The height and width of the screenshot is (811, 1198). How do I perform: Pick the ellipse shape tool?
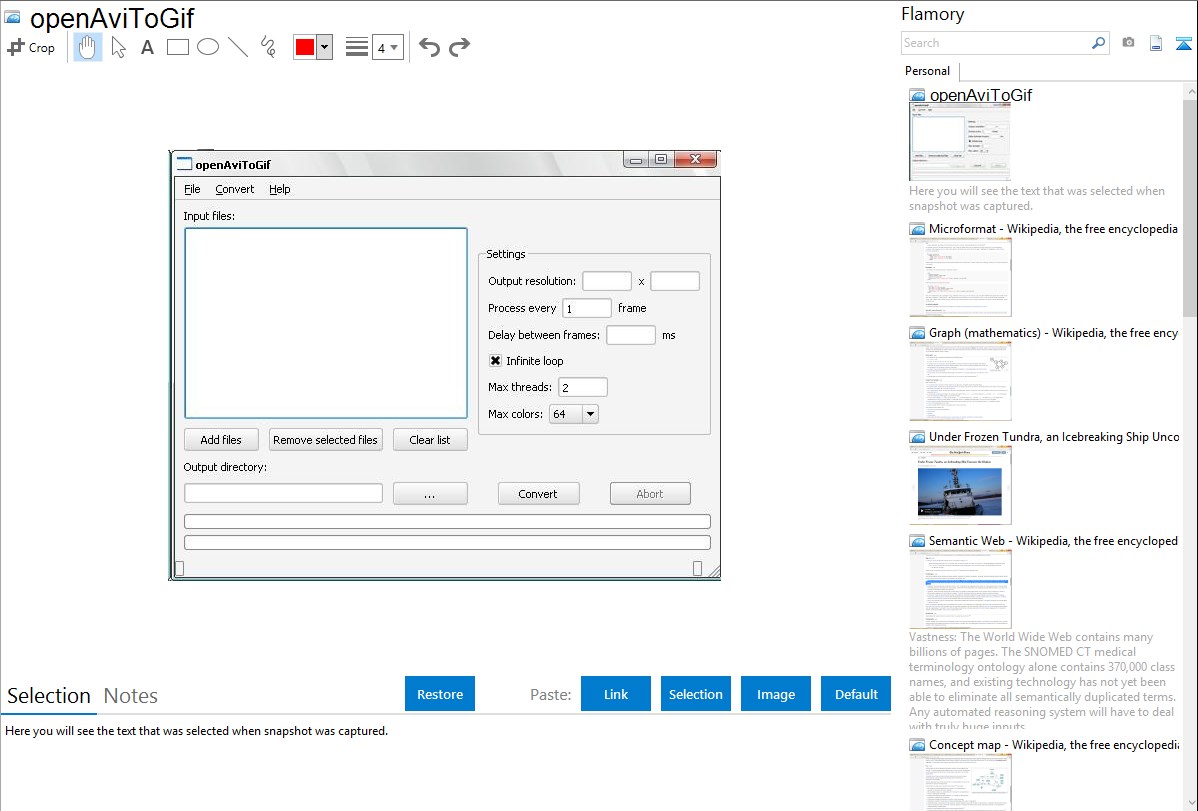208,47
